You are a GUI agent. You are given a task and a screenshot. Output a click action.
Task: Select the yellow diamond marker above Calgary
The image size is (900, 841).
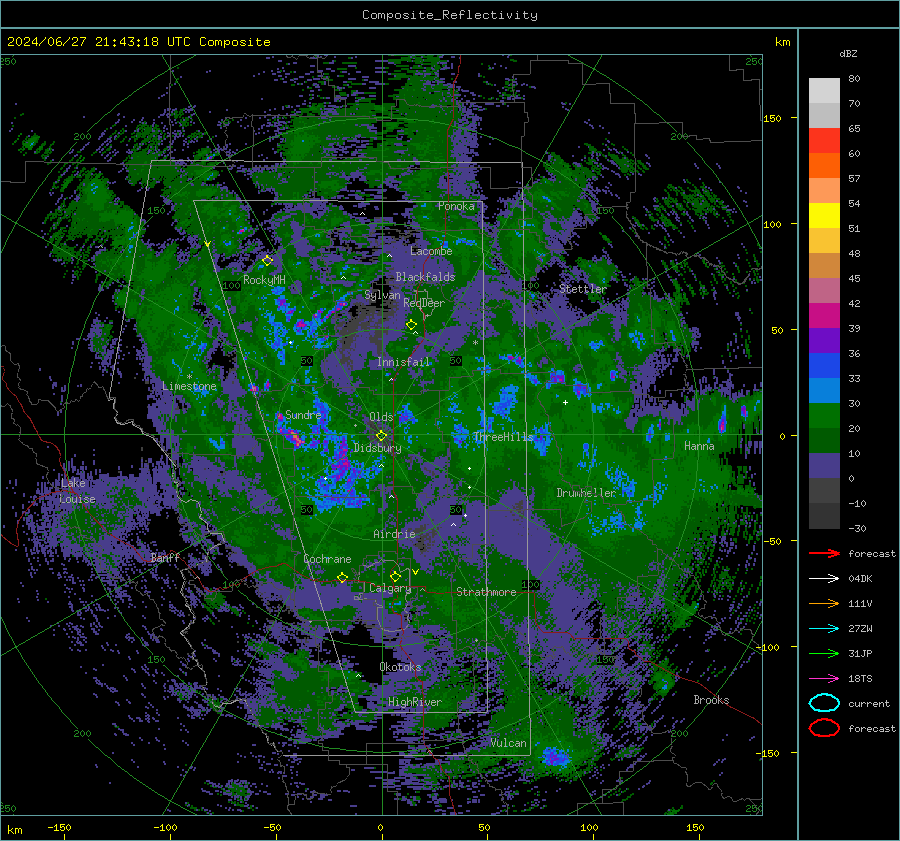click(395, 576)
